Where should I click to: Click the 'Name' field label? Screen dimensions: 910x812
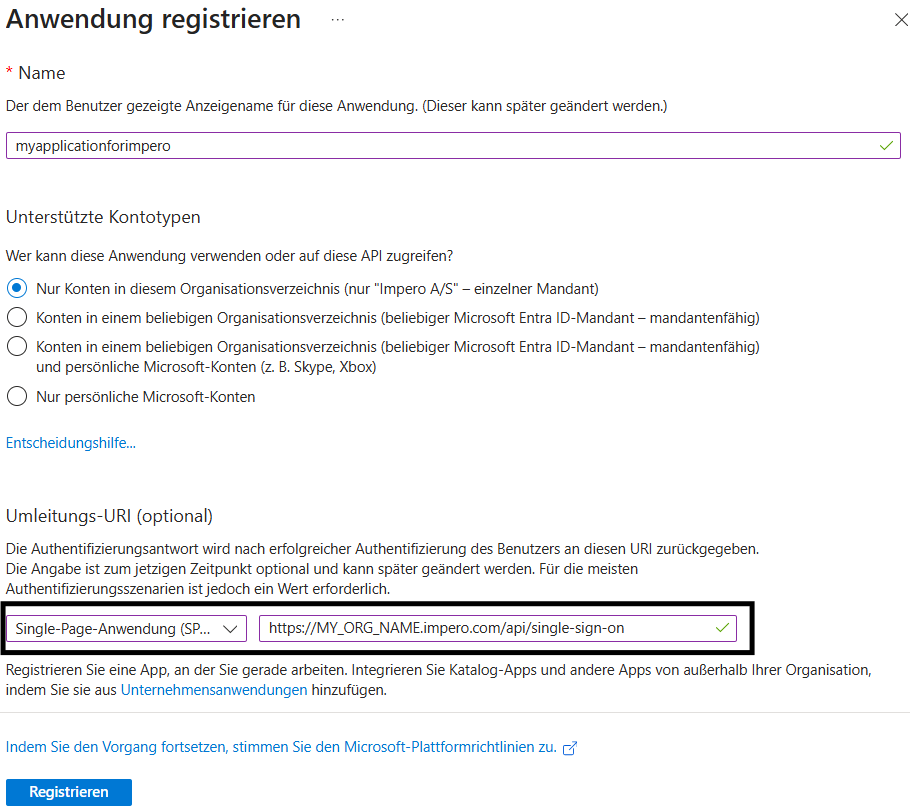41,73
